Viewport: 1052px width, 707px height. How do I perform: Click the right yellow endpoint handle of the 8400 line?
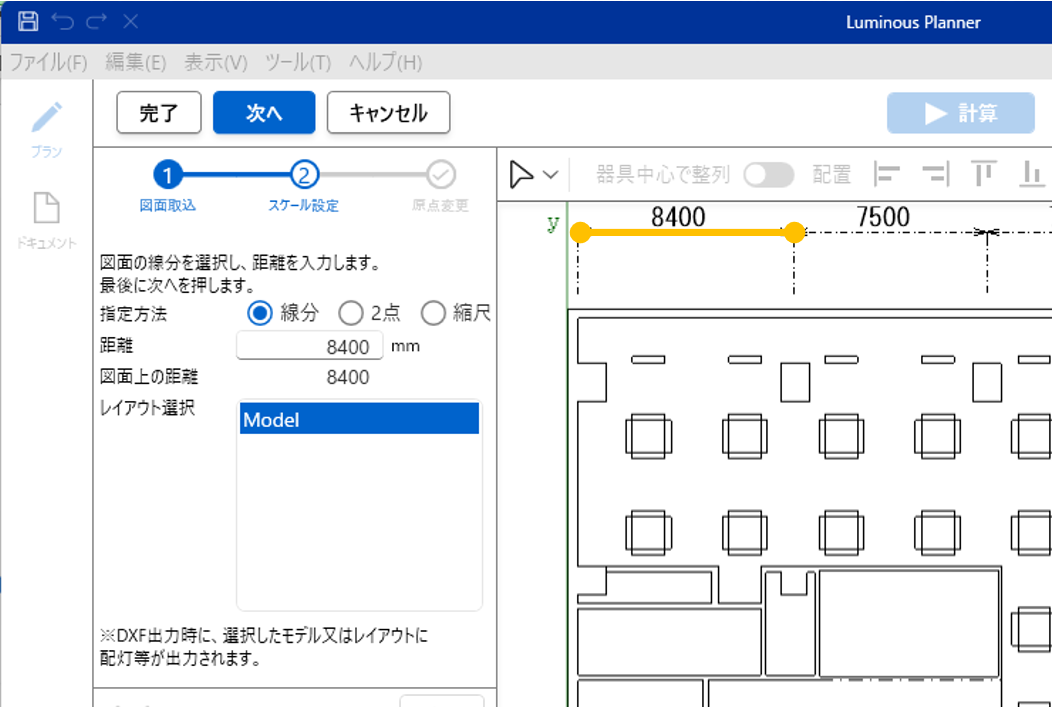[x=794, y=233]
